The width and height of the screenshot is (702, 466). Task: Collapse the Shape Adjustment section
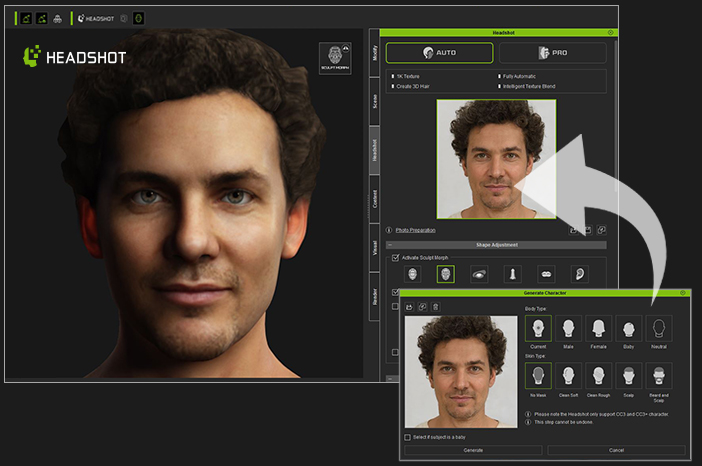click(391, 244)
